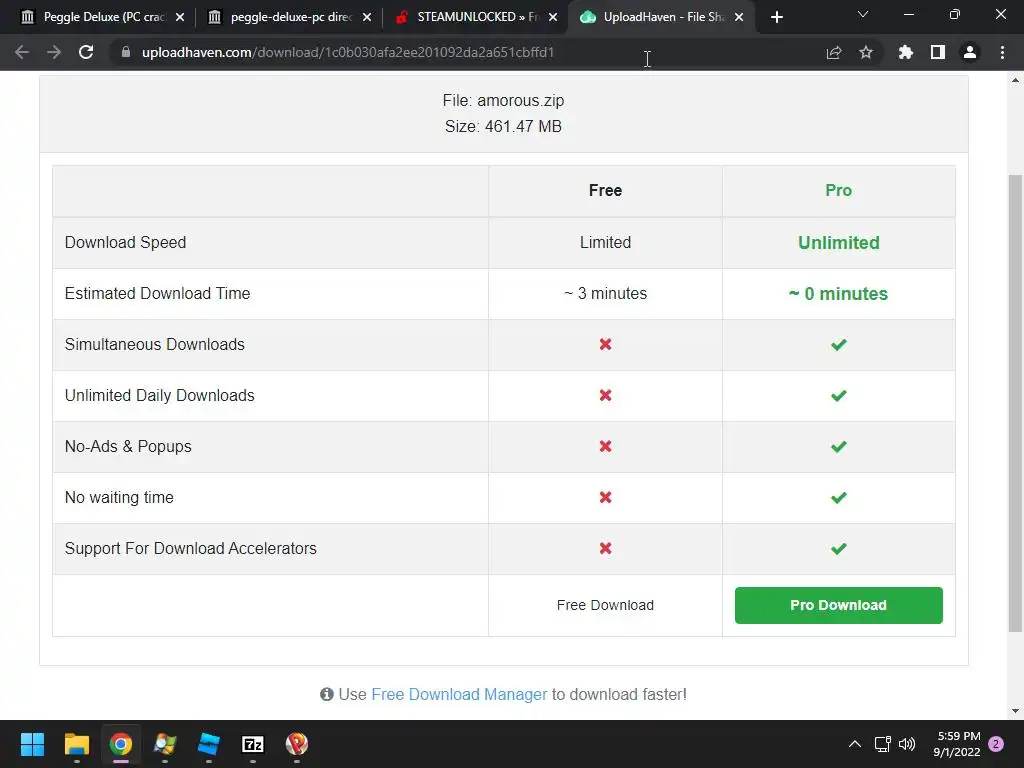This screenshot has height=768, width=1024.
Task: Click the ~ 0 minutes cell
Action: (839, 294)
